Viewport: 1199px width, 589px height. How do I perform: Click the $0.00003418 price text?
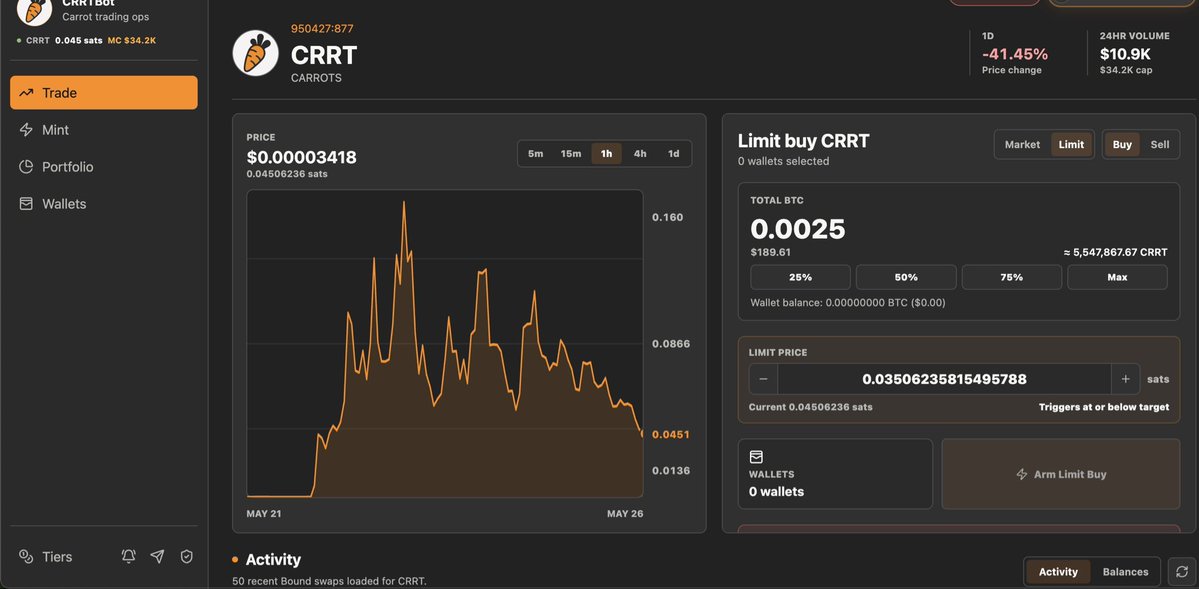(301, 158)
